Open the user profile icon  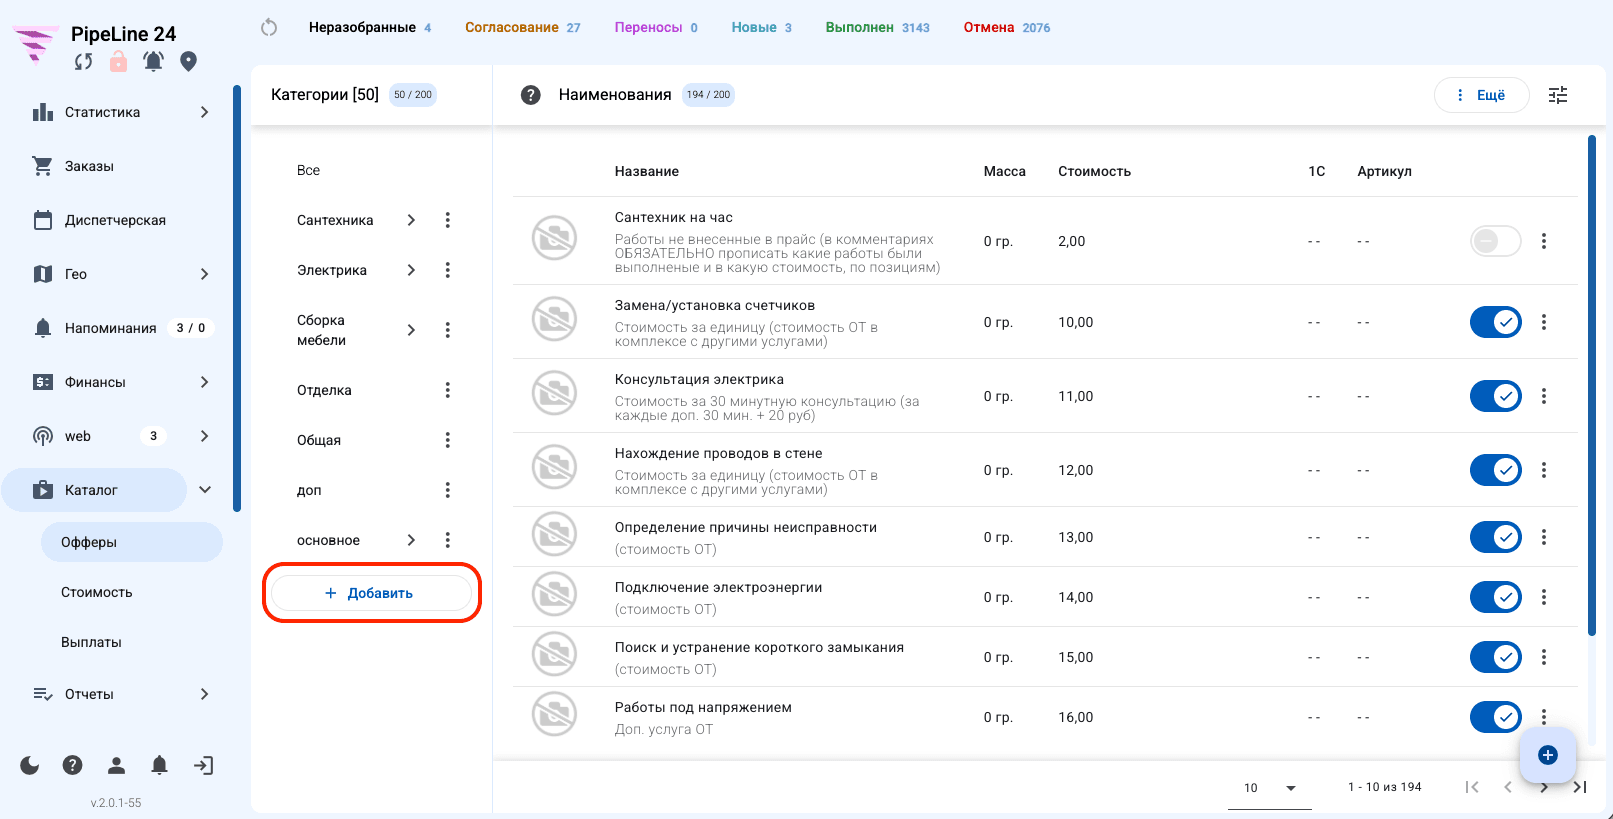tap(116, 765)
